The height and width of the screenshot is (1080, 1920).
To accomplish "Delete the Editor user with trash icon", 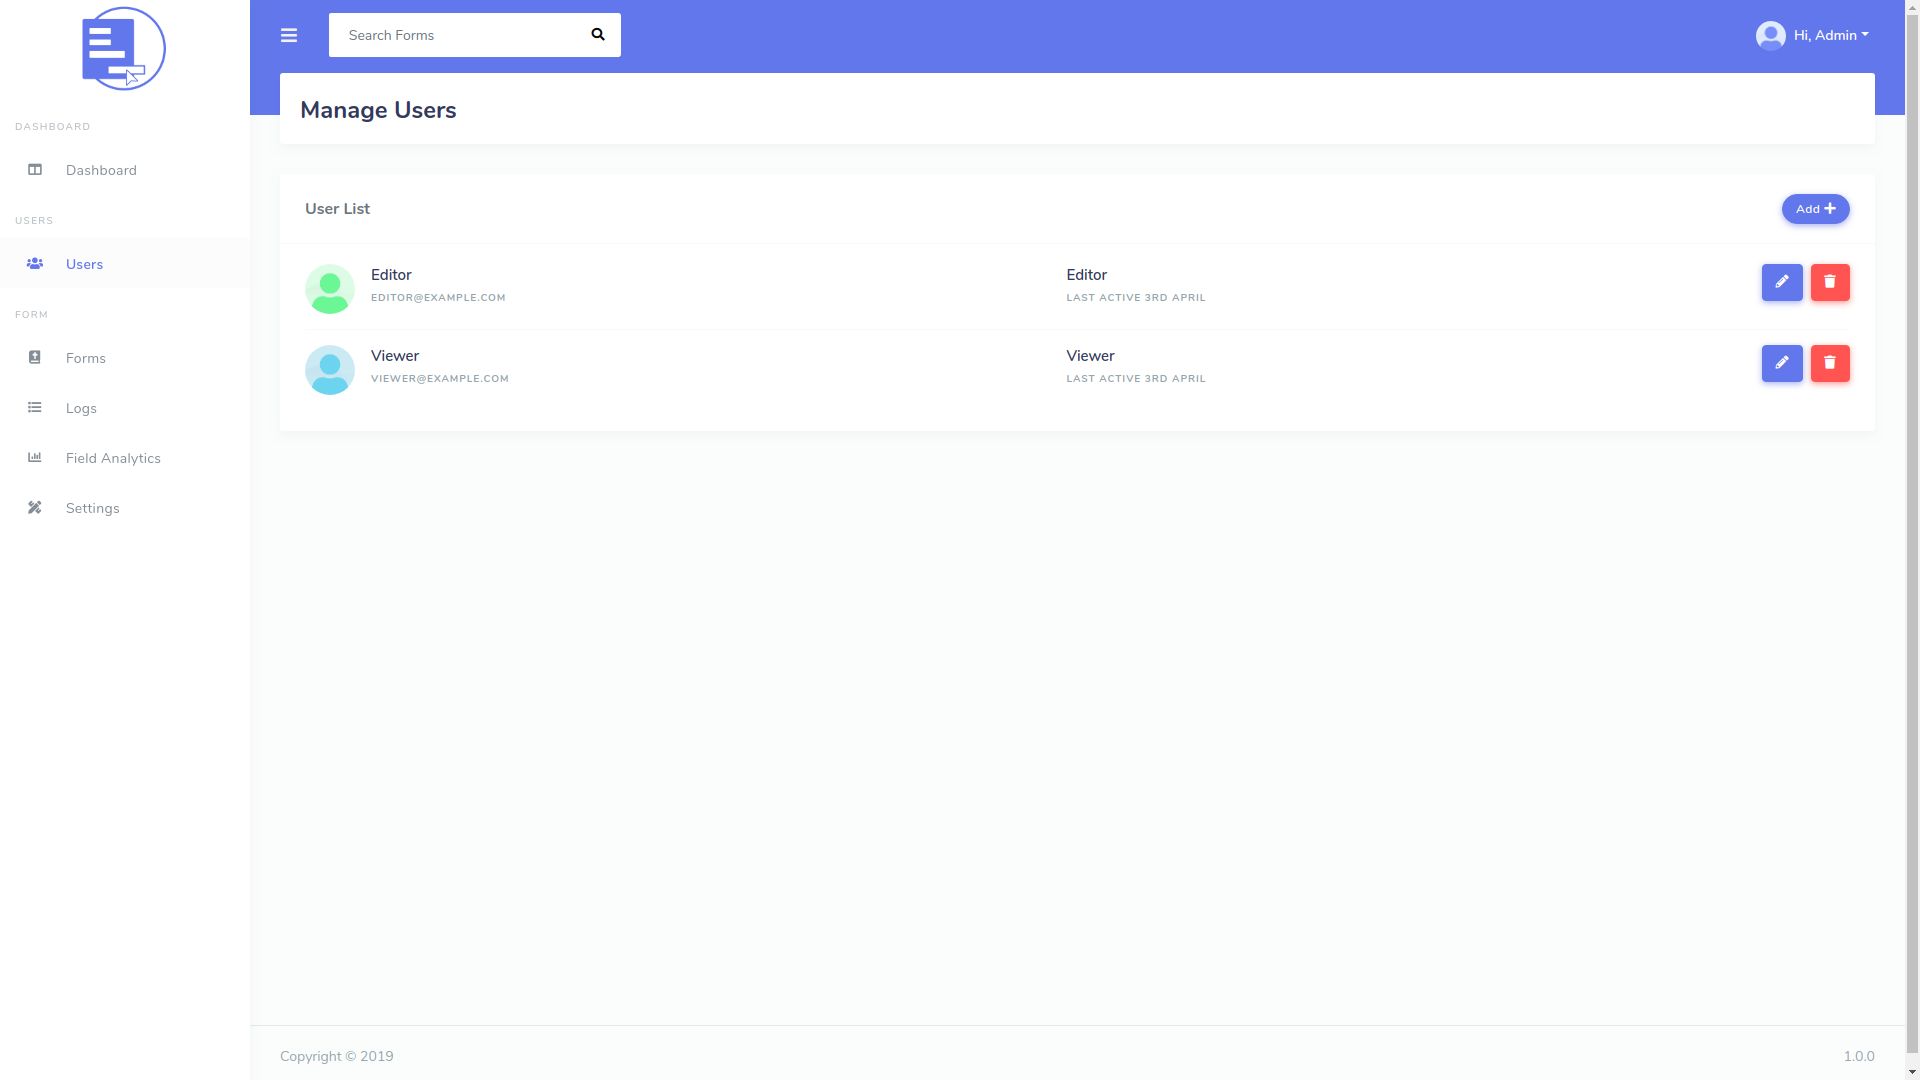I will coord(1830,283).
